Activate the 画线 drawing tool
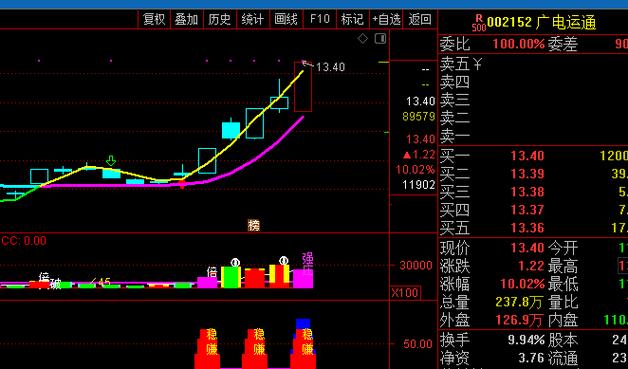This screenshot has height=369, width=628. tap(286, 19)
